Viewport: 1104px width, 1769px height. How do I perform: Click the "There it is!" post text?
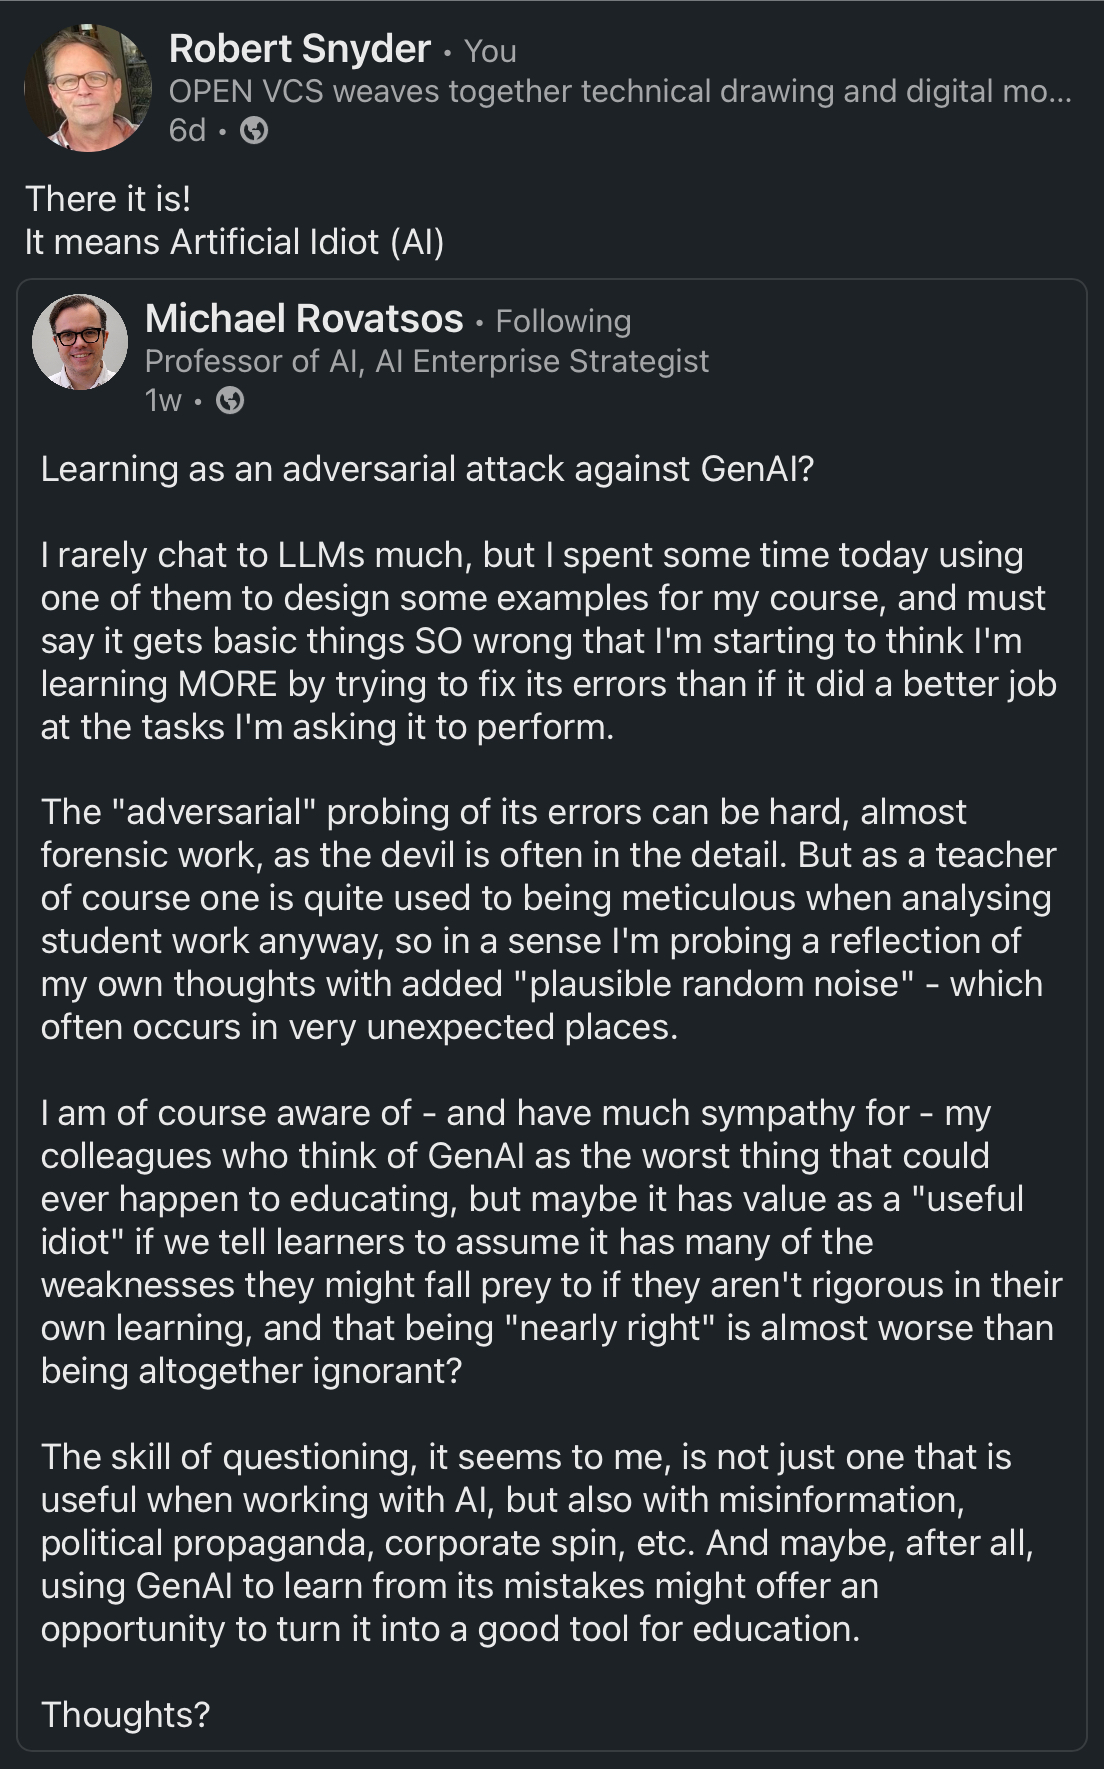(x=108, y=198)
